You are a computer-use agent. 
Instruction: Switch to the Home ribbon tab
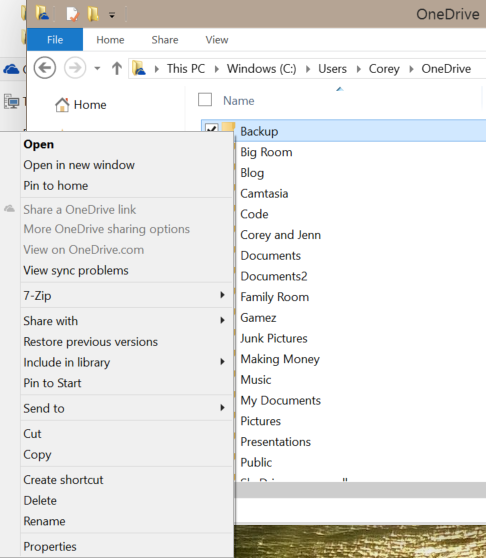pyautogui.click(x=110, y=40)
